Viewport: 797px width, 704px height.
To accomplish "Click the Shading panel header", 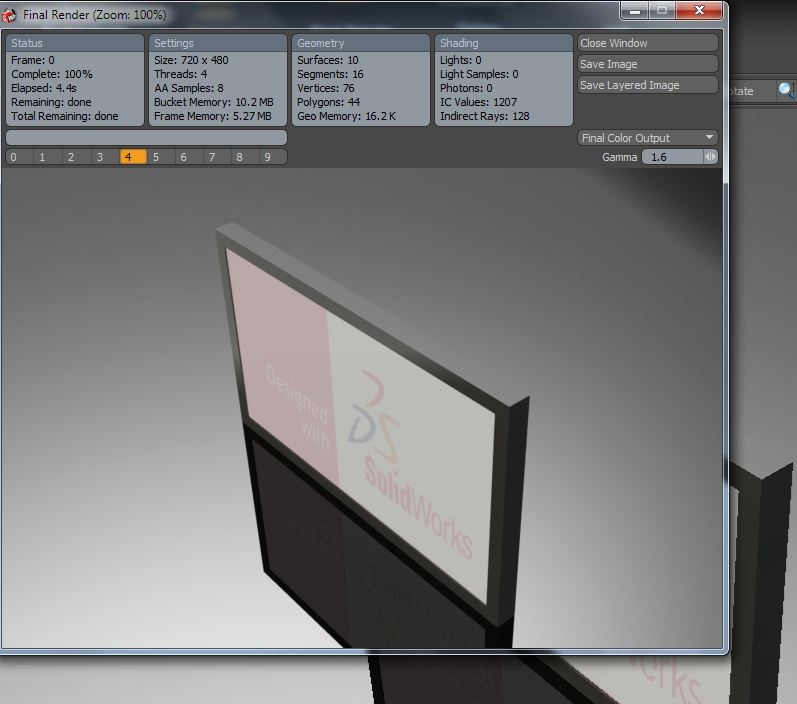I will point(504,43).
